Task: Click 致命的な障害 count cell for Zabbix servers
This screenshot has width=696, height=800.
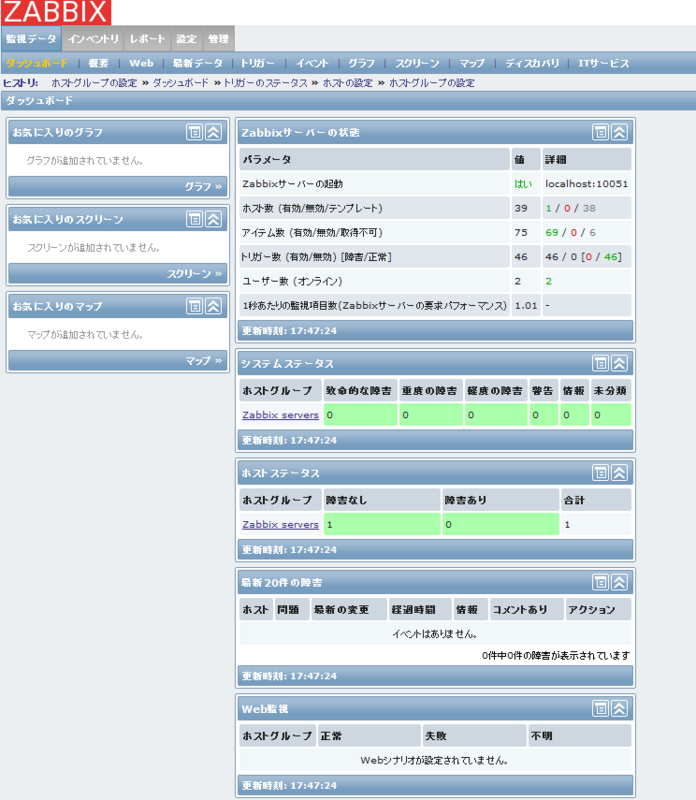Action: click(360, 415)
